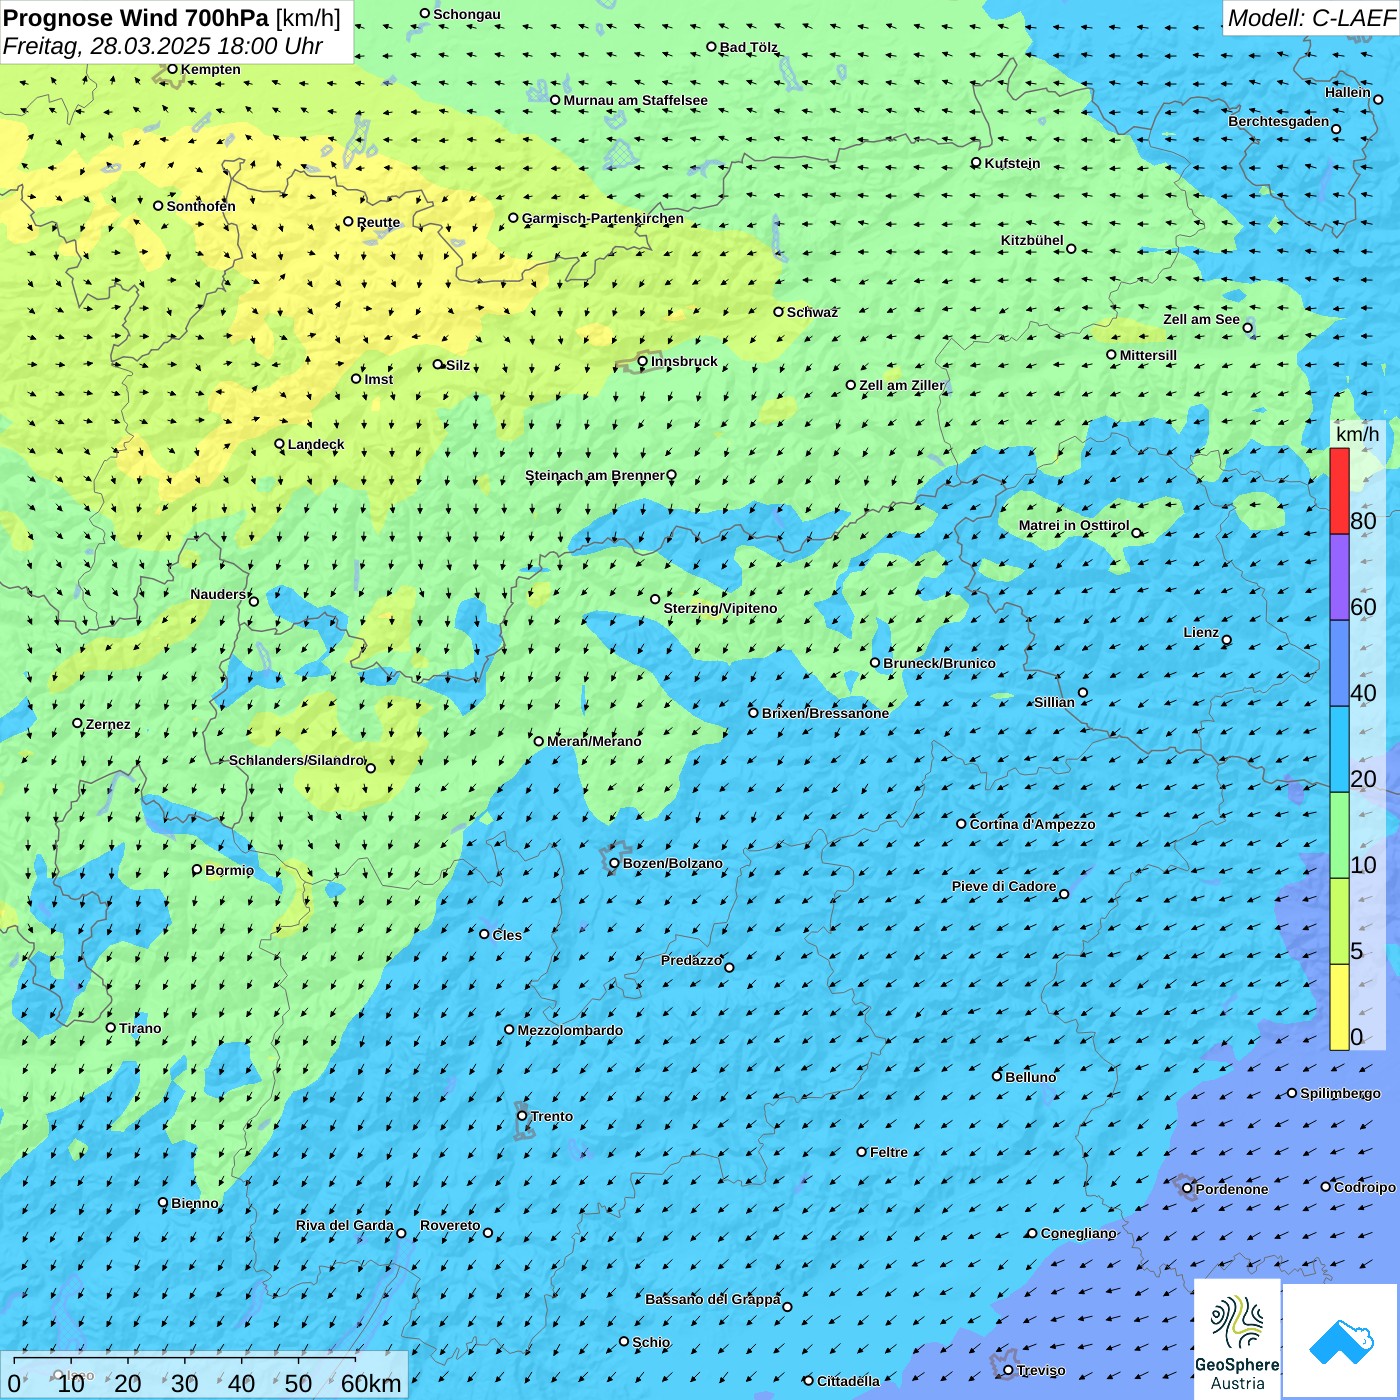Click the Zell am See label
1400x1400 pixels.
1201,319
